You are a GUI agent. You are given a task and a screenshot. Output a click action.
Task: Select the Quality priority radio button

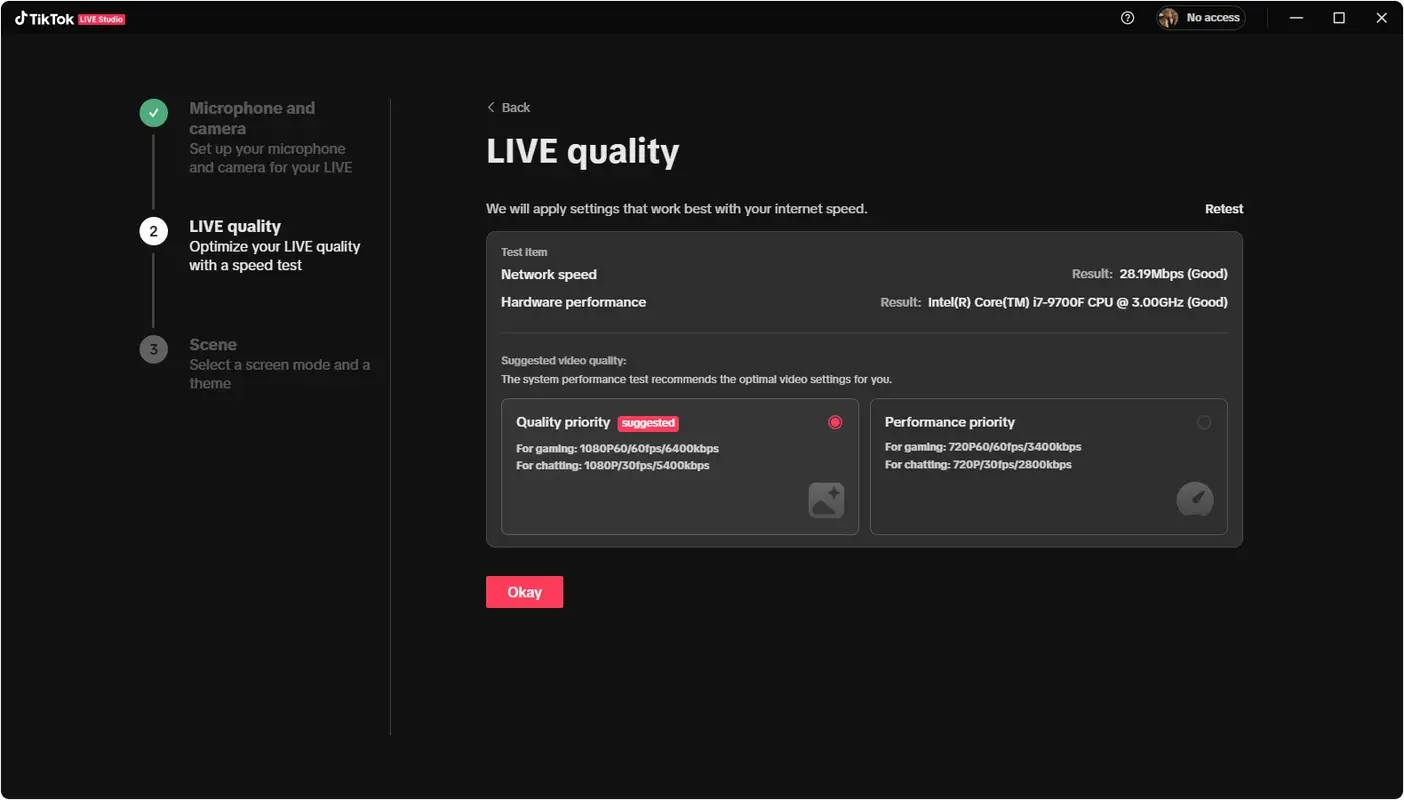click(x=835, y=422)
